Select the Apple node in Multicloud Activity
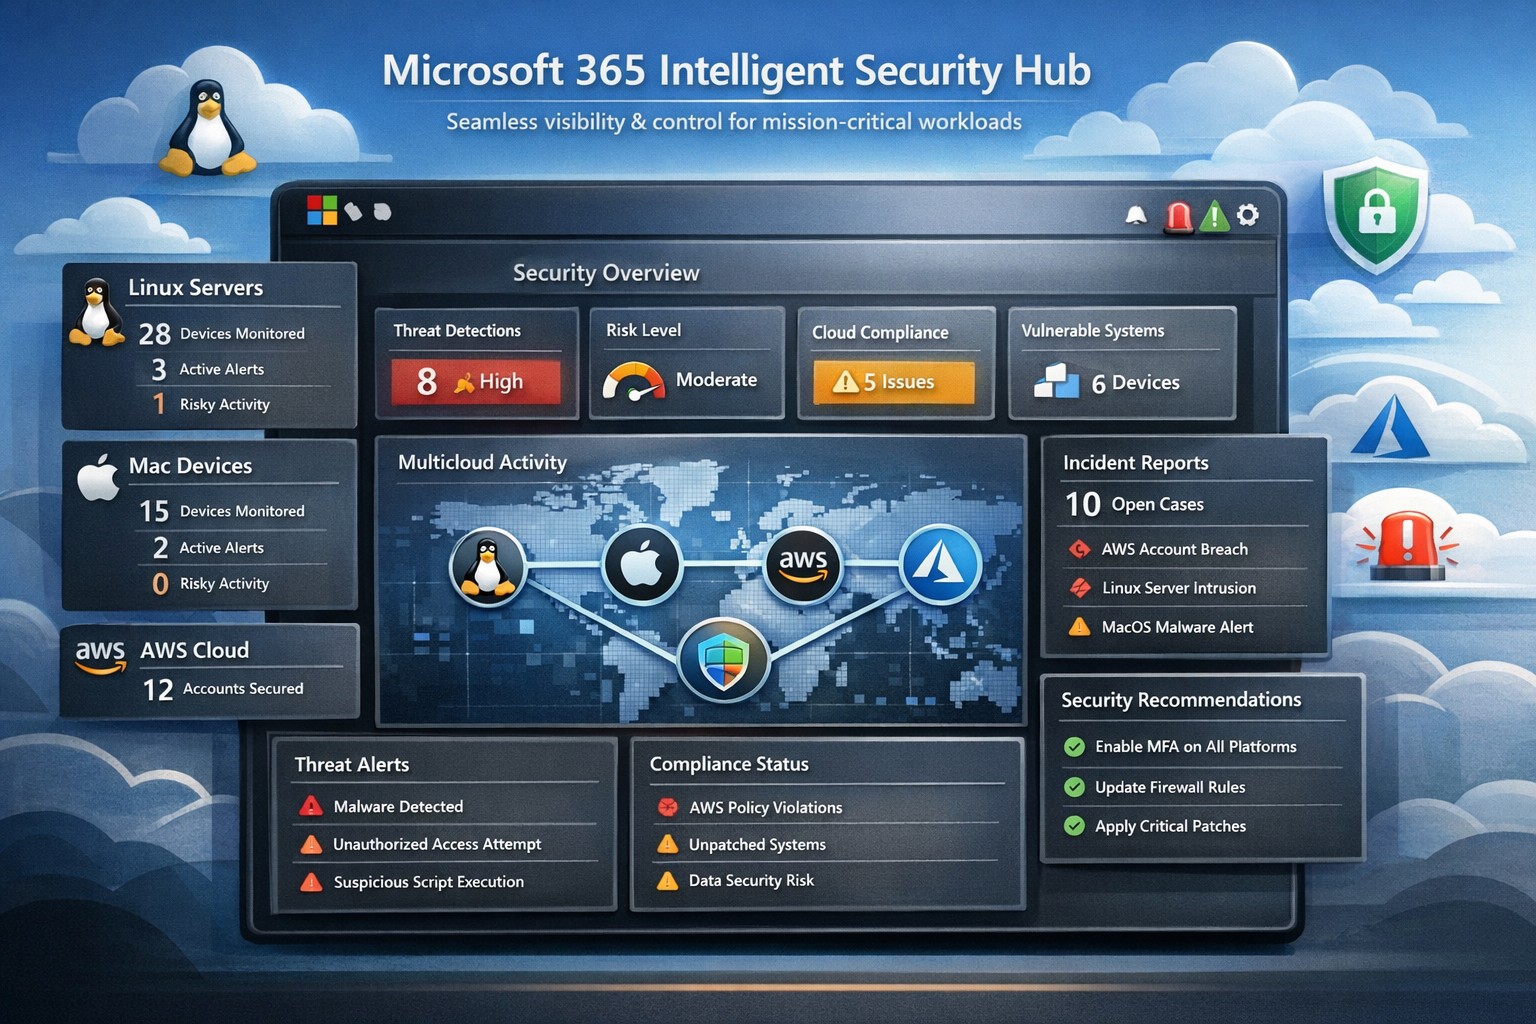This screenshot has width=1536, height=1024. [x=641, y=565]
